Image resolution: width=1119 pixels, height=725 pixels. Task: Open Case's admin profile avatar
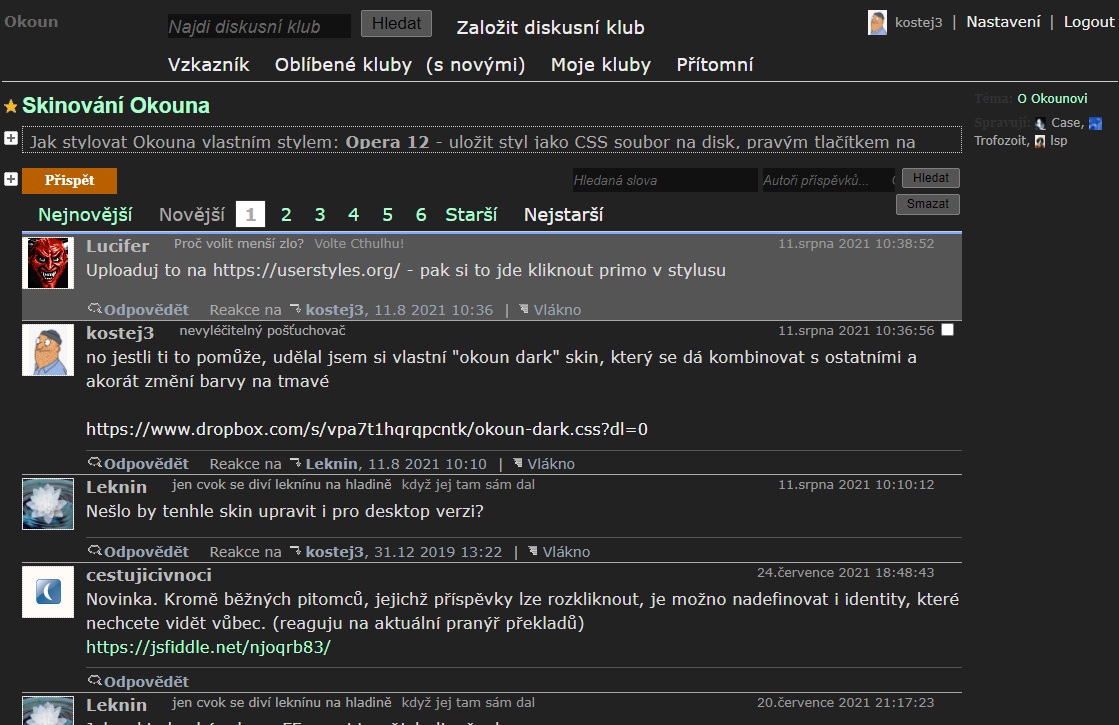point(1041,123)
